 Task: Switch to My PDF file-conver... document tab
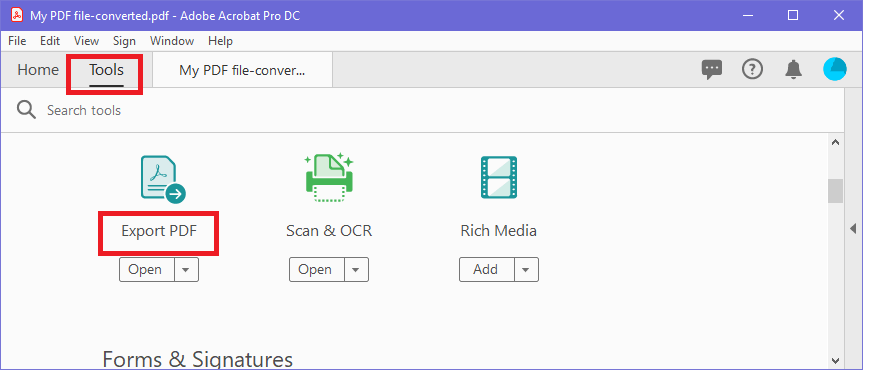(242, 70)
